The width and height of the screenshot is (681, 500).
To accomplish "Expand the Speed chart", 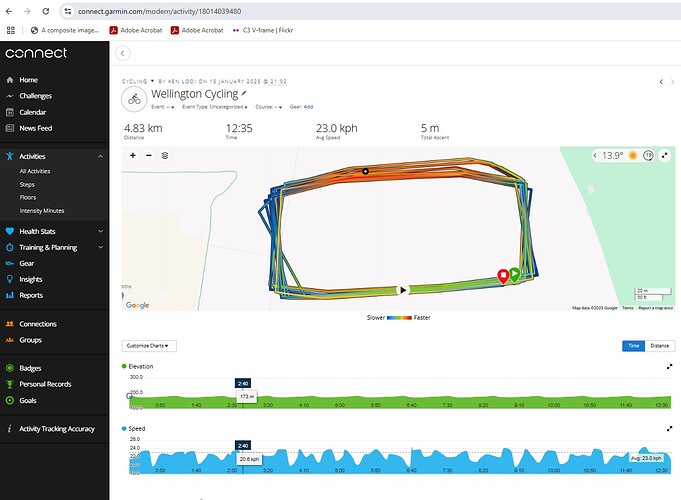I will point(669,429).
